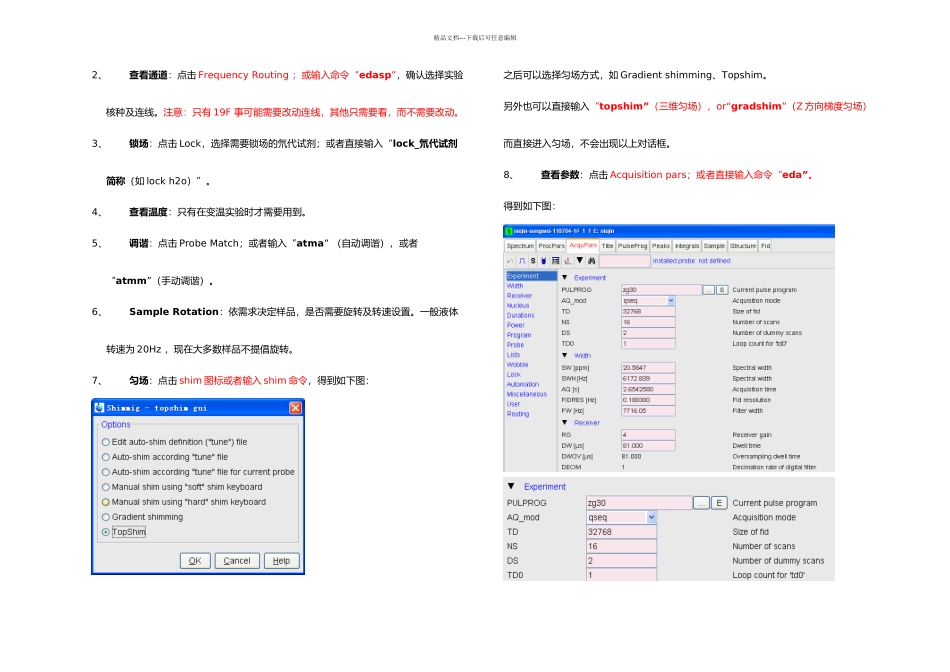Switch to the PulseProg tab
This screenshot has width=950, height=672.
[x=633, y=246]
